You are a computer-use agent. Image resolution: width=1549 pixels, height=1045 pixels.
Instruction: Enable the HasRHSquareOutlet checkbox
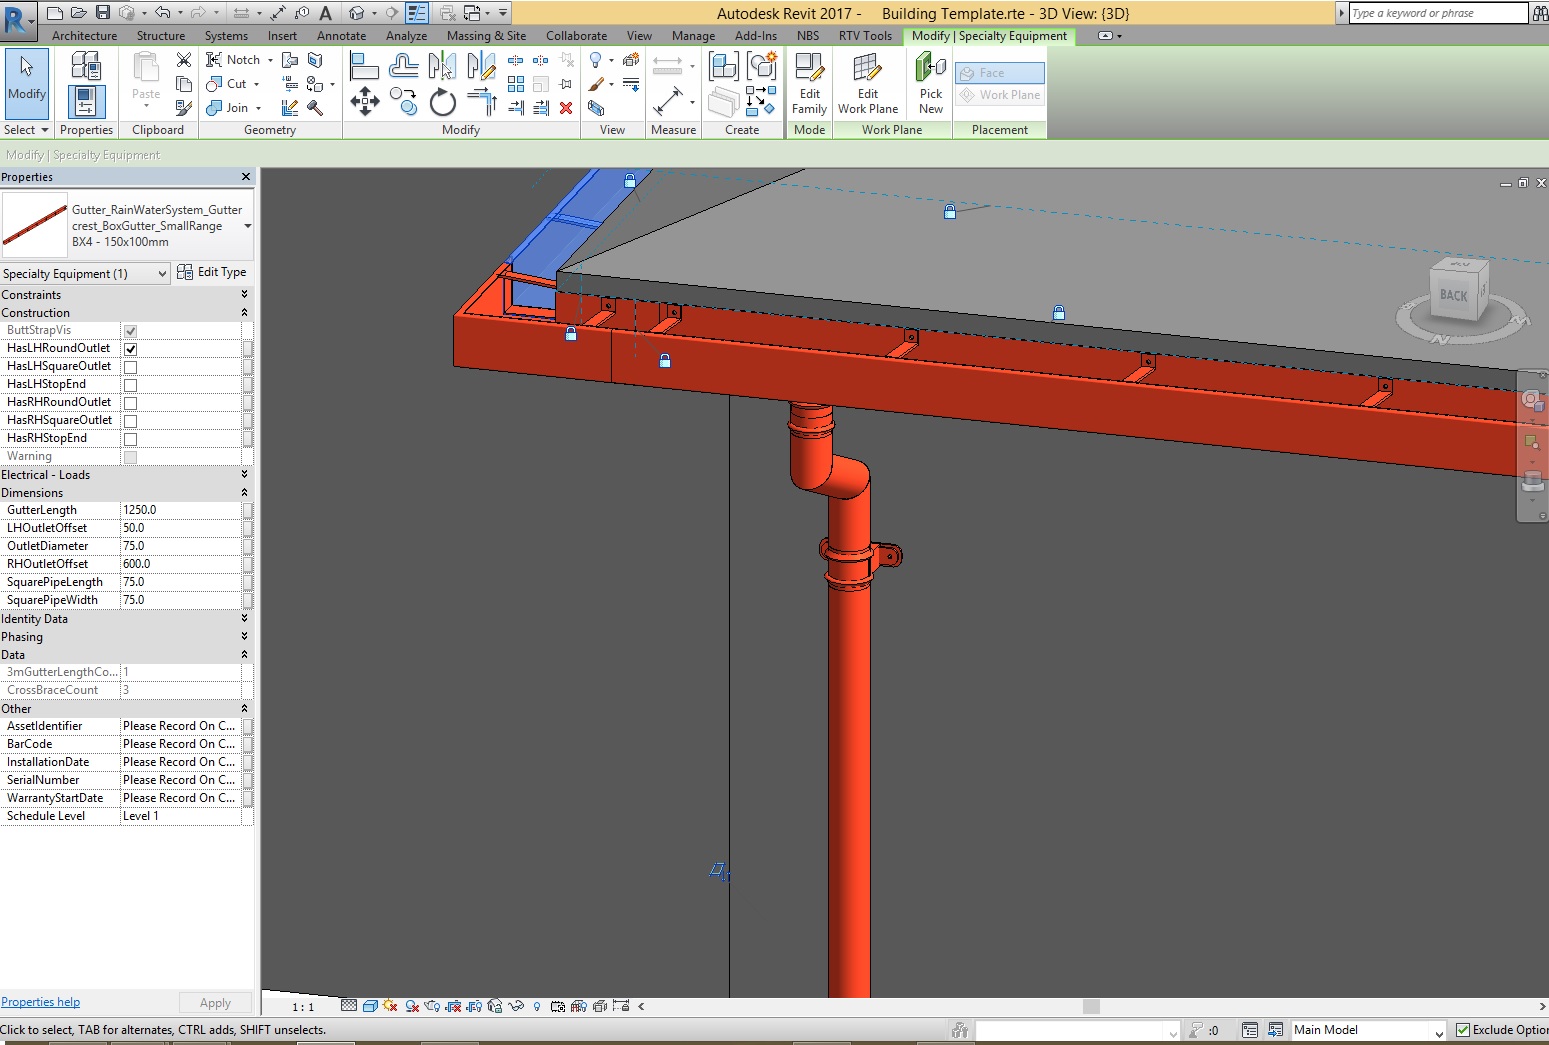[130, 421]
